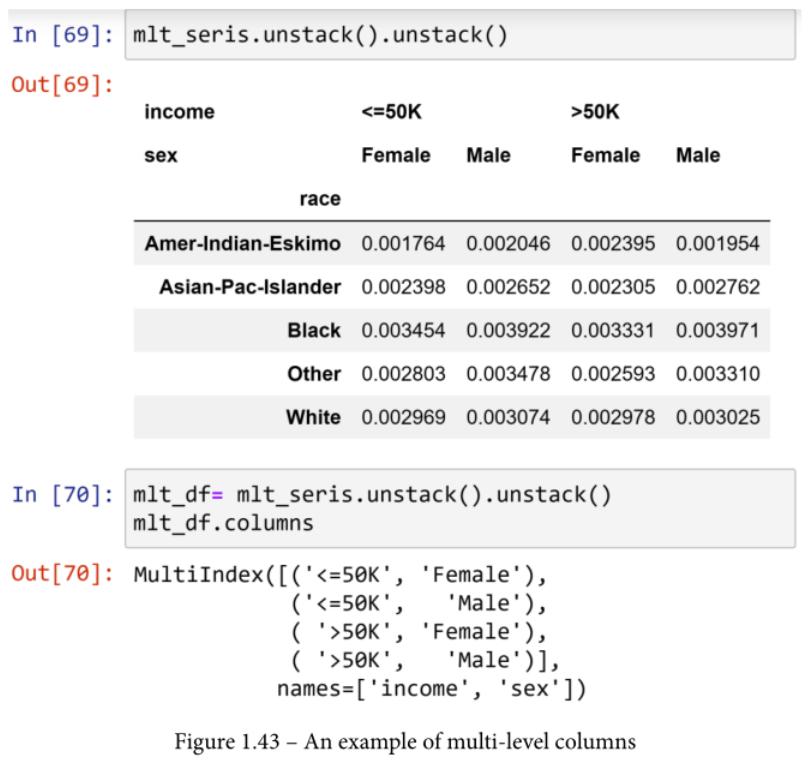Click the >50K income column header
The height and width of the screenshot is (758, 806).
click(595, 112)
